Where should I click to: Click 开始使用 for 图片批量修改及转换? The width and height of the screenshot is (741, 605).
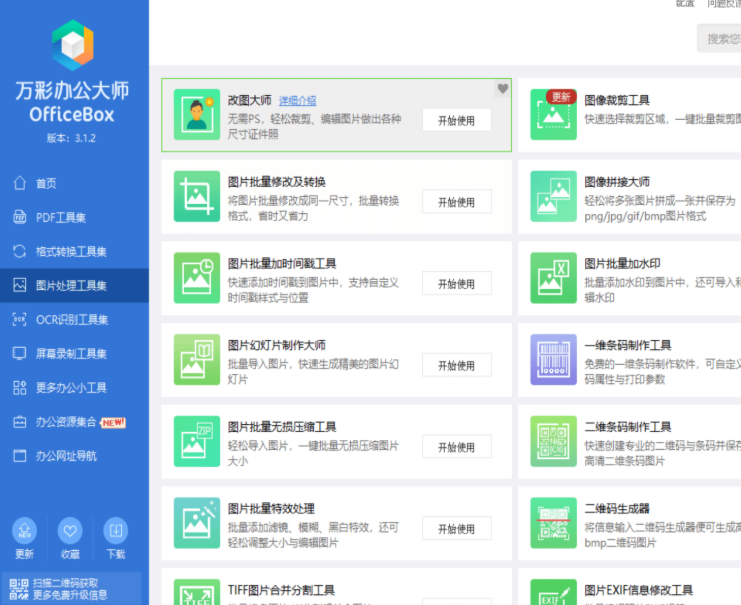pyautogui.click(x=457, y=202)
